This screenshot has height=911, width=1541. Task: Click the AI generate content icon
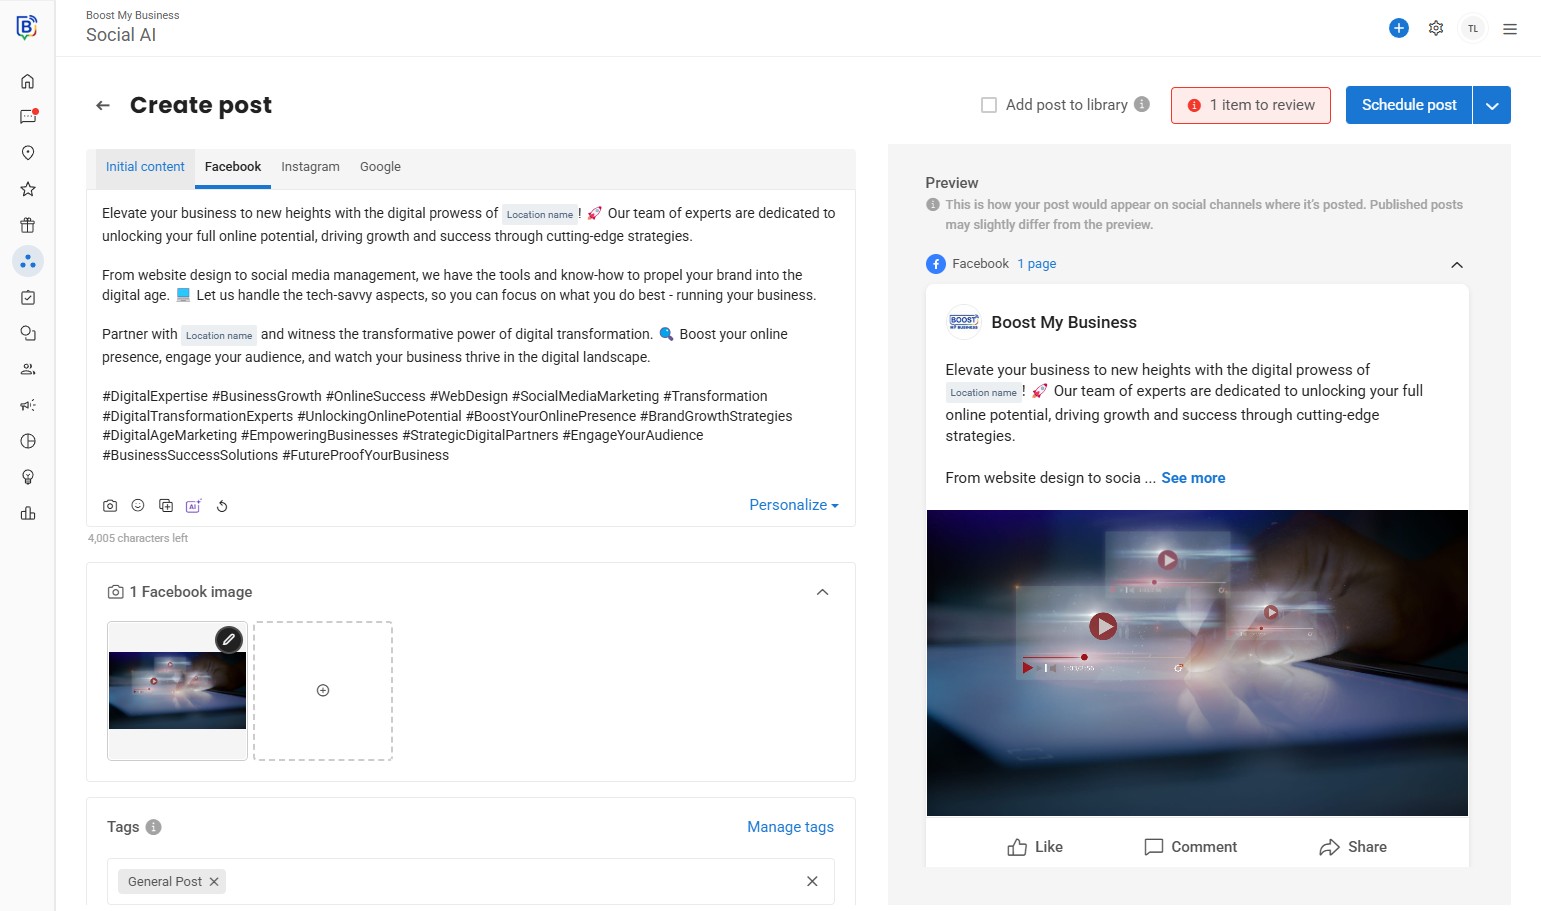193,506
